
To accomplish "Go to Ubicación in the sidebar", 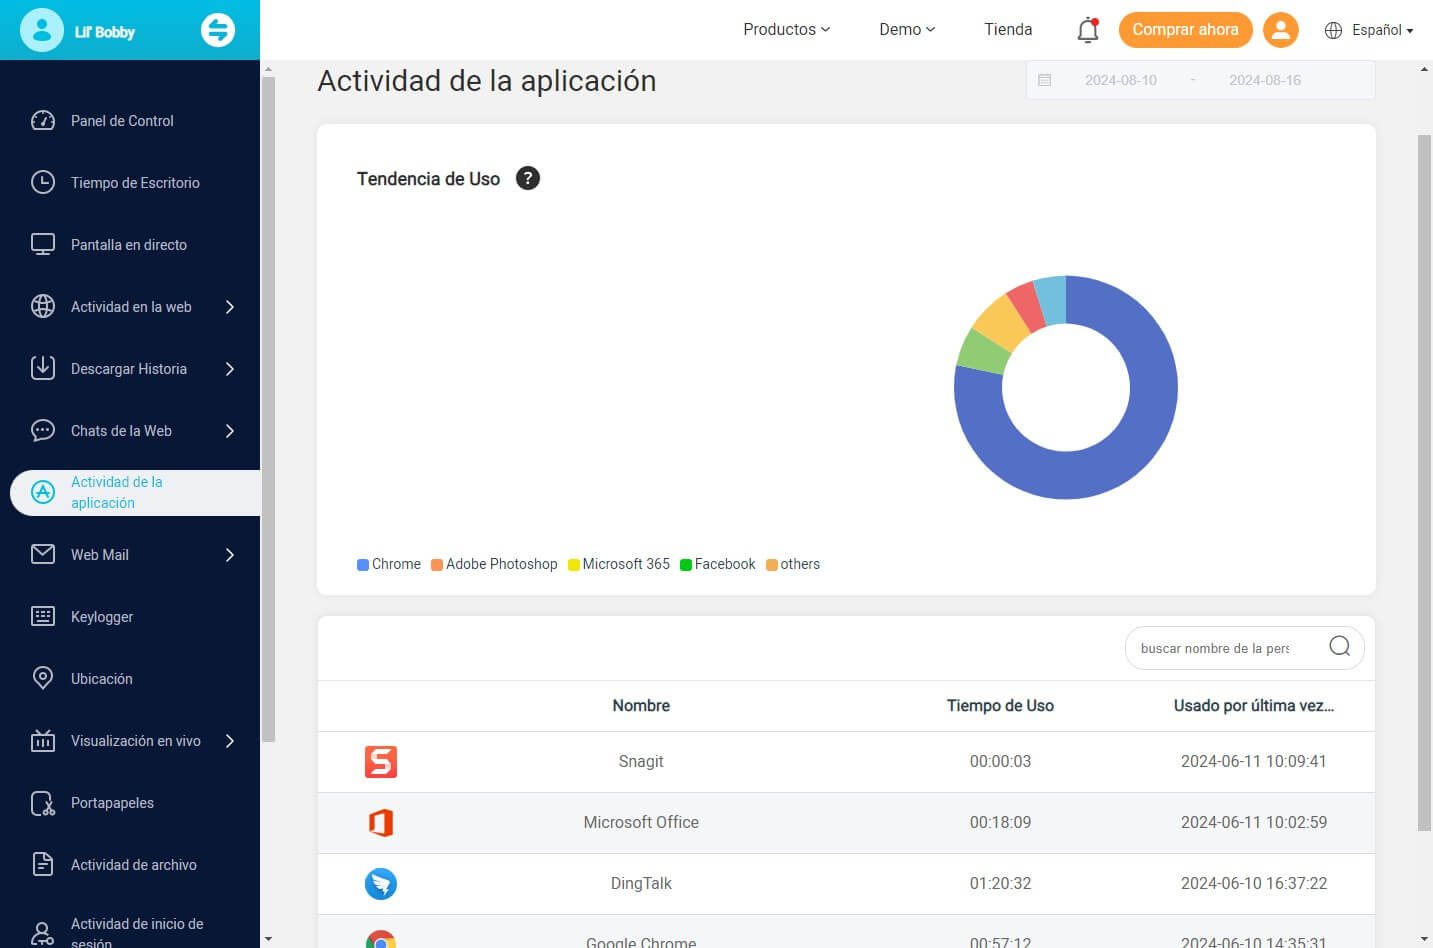I will [x=102, y=679].
